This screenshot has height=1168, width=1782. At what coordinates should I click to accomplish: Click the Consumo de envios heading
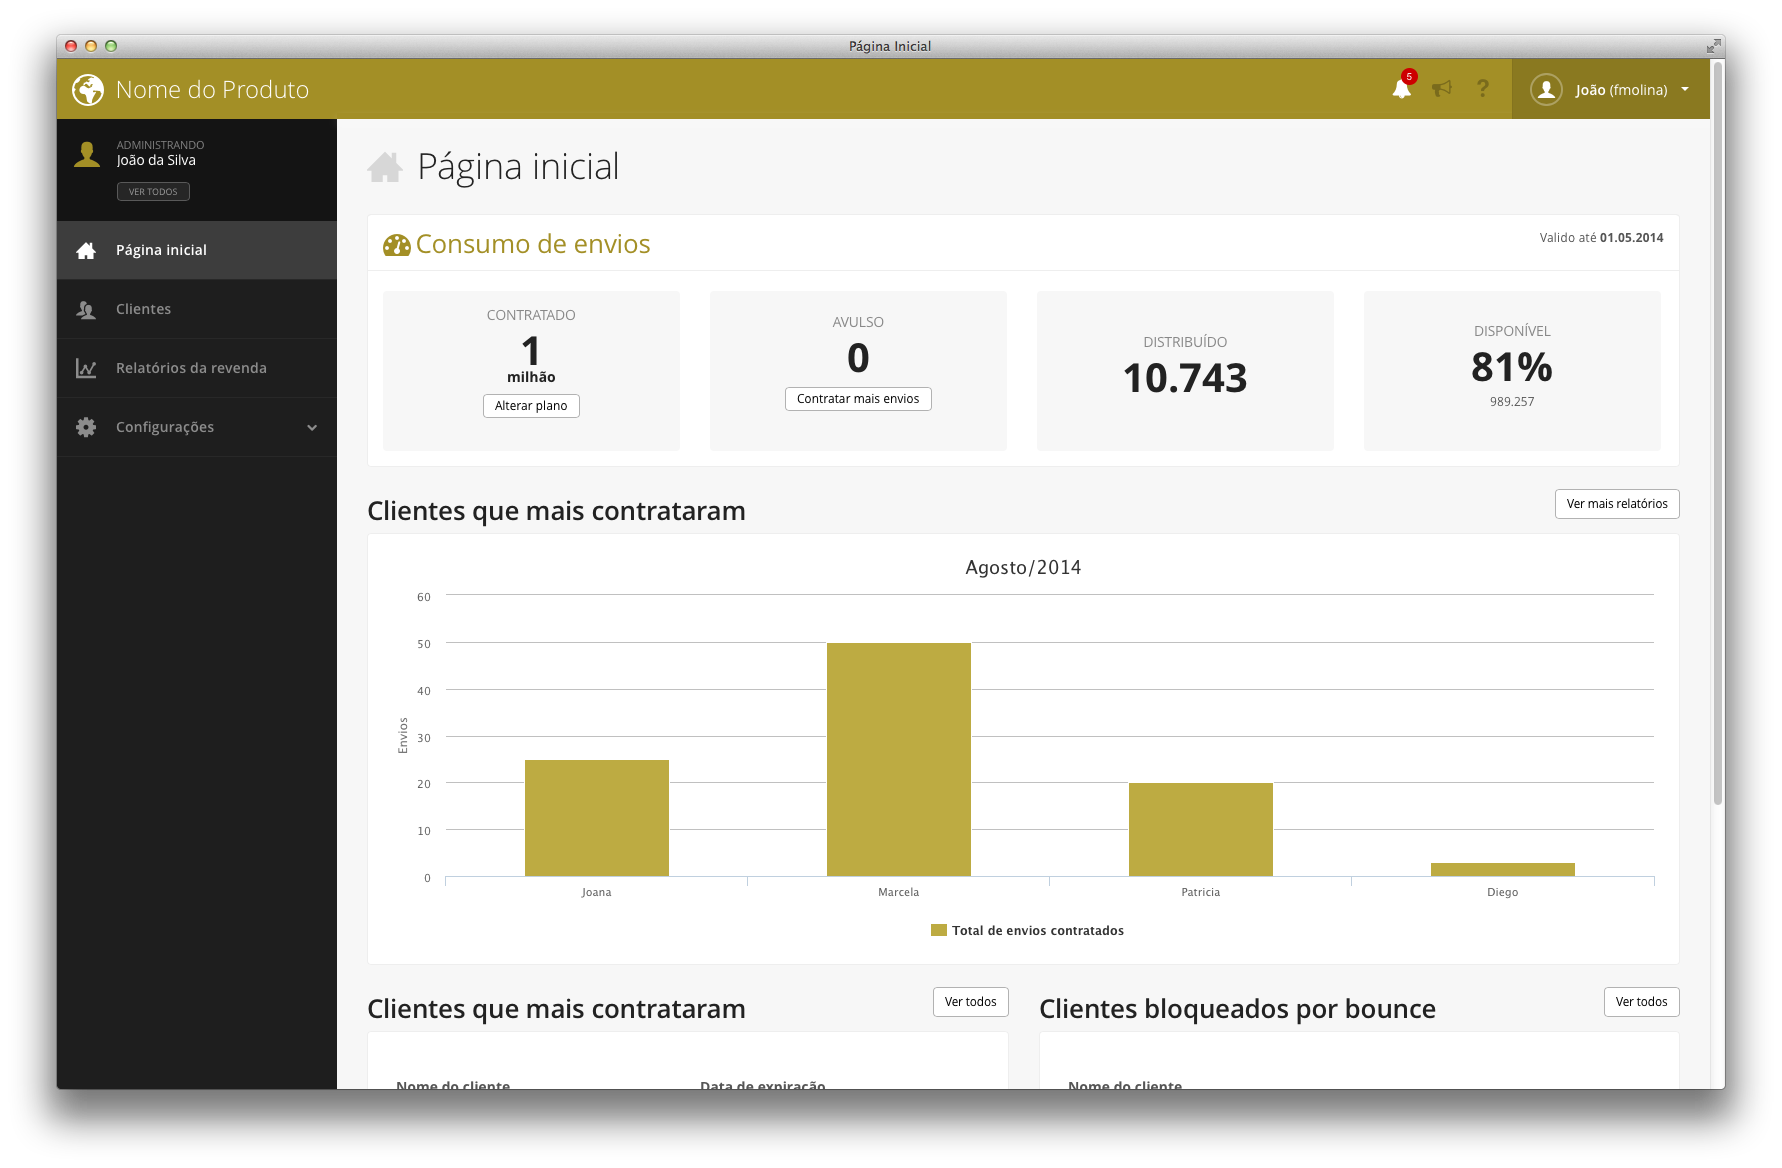click(533, 245)
